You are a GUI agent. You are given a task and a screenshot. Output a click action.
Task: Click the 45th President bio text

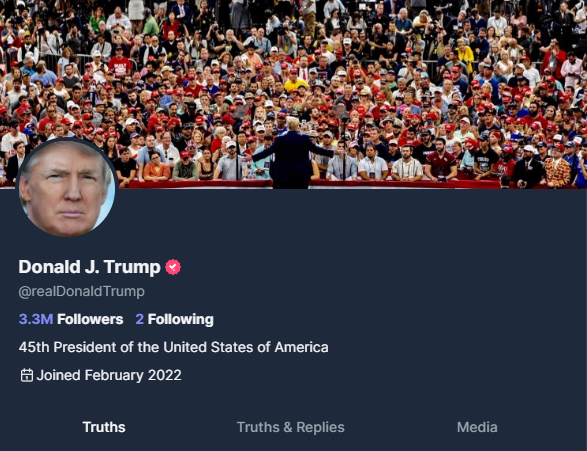[x=173, y=347]
